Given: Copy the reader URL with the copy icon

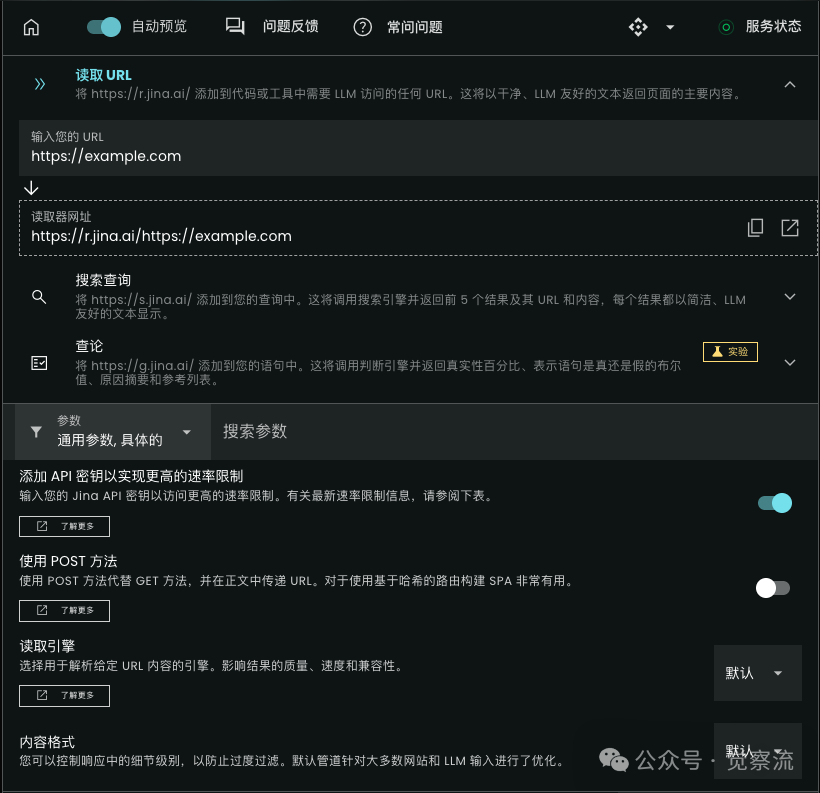Looking at the screenshot, I should (755, 228).
